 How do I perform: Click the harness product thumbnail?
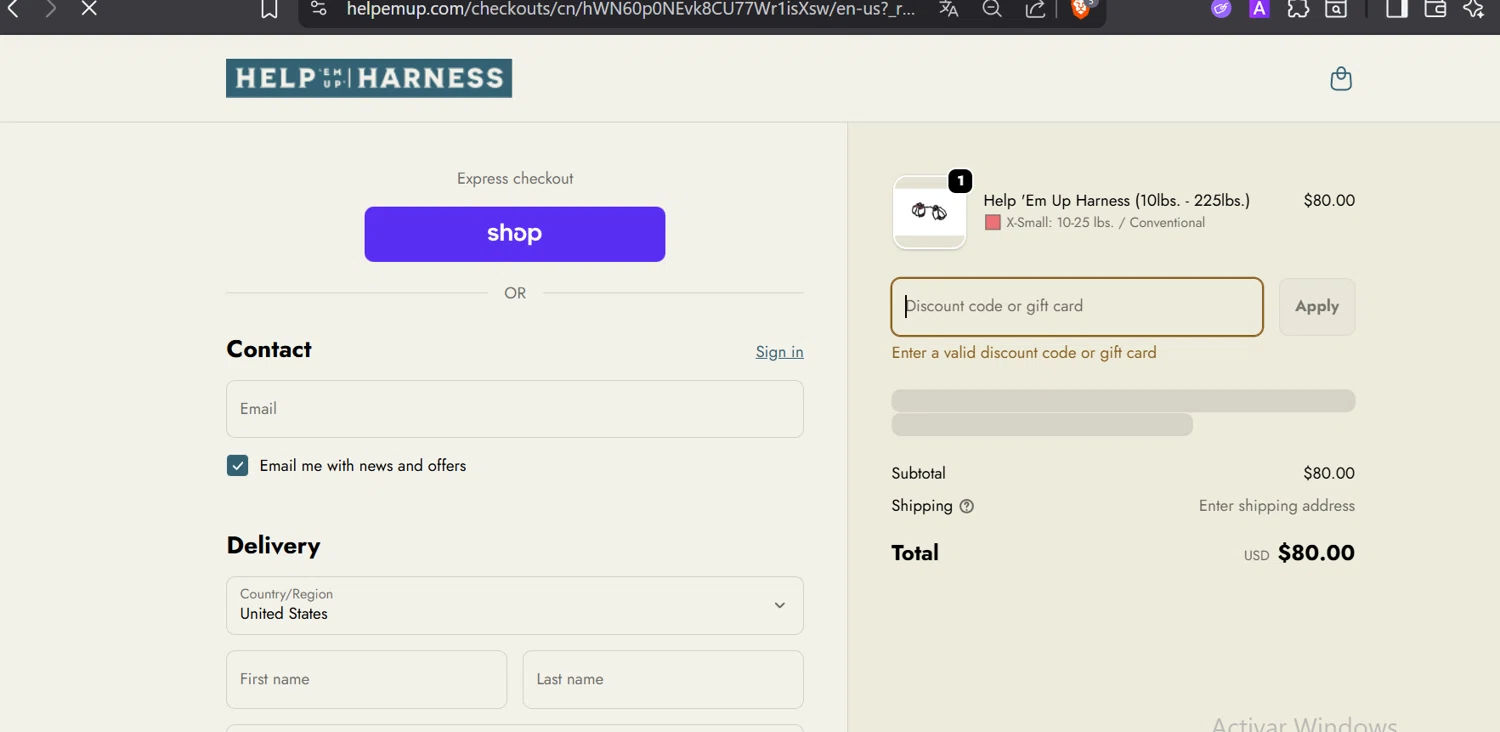(x=929, y=212)
